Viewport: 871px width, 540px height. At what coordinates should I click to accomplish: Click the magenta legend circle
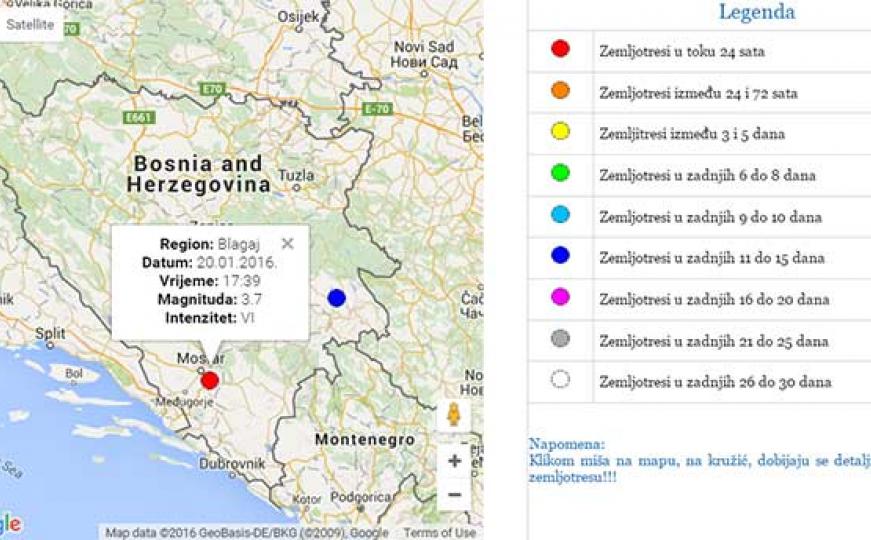tap(560, 297)
